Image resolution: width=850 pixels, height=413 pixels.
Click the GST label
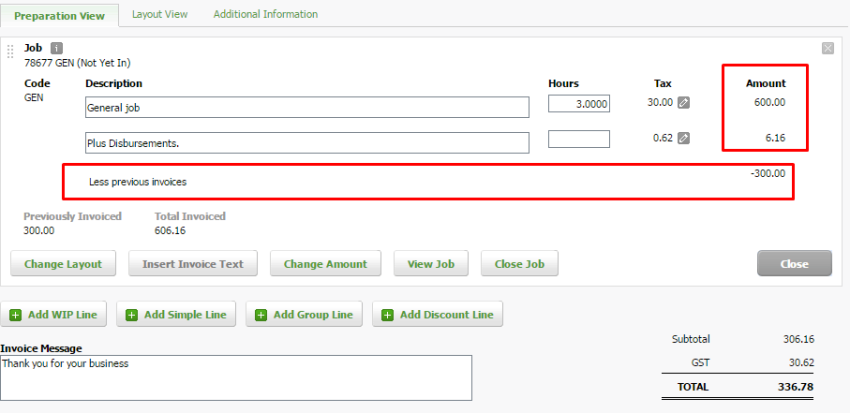[x=701, y=363]
